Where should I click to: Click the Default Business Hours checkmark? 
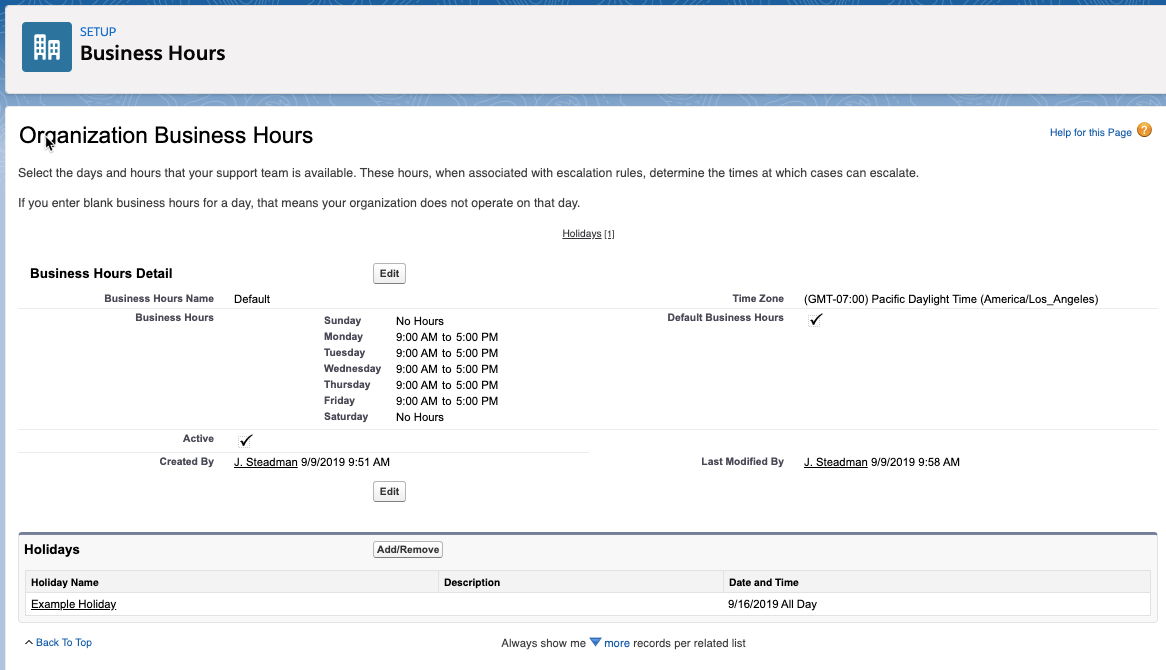pos(815,319)
